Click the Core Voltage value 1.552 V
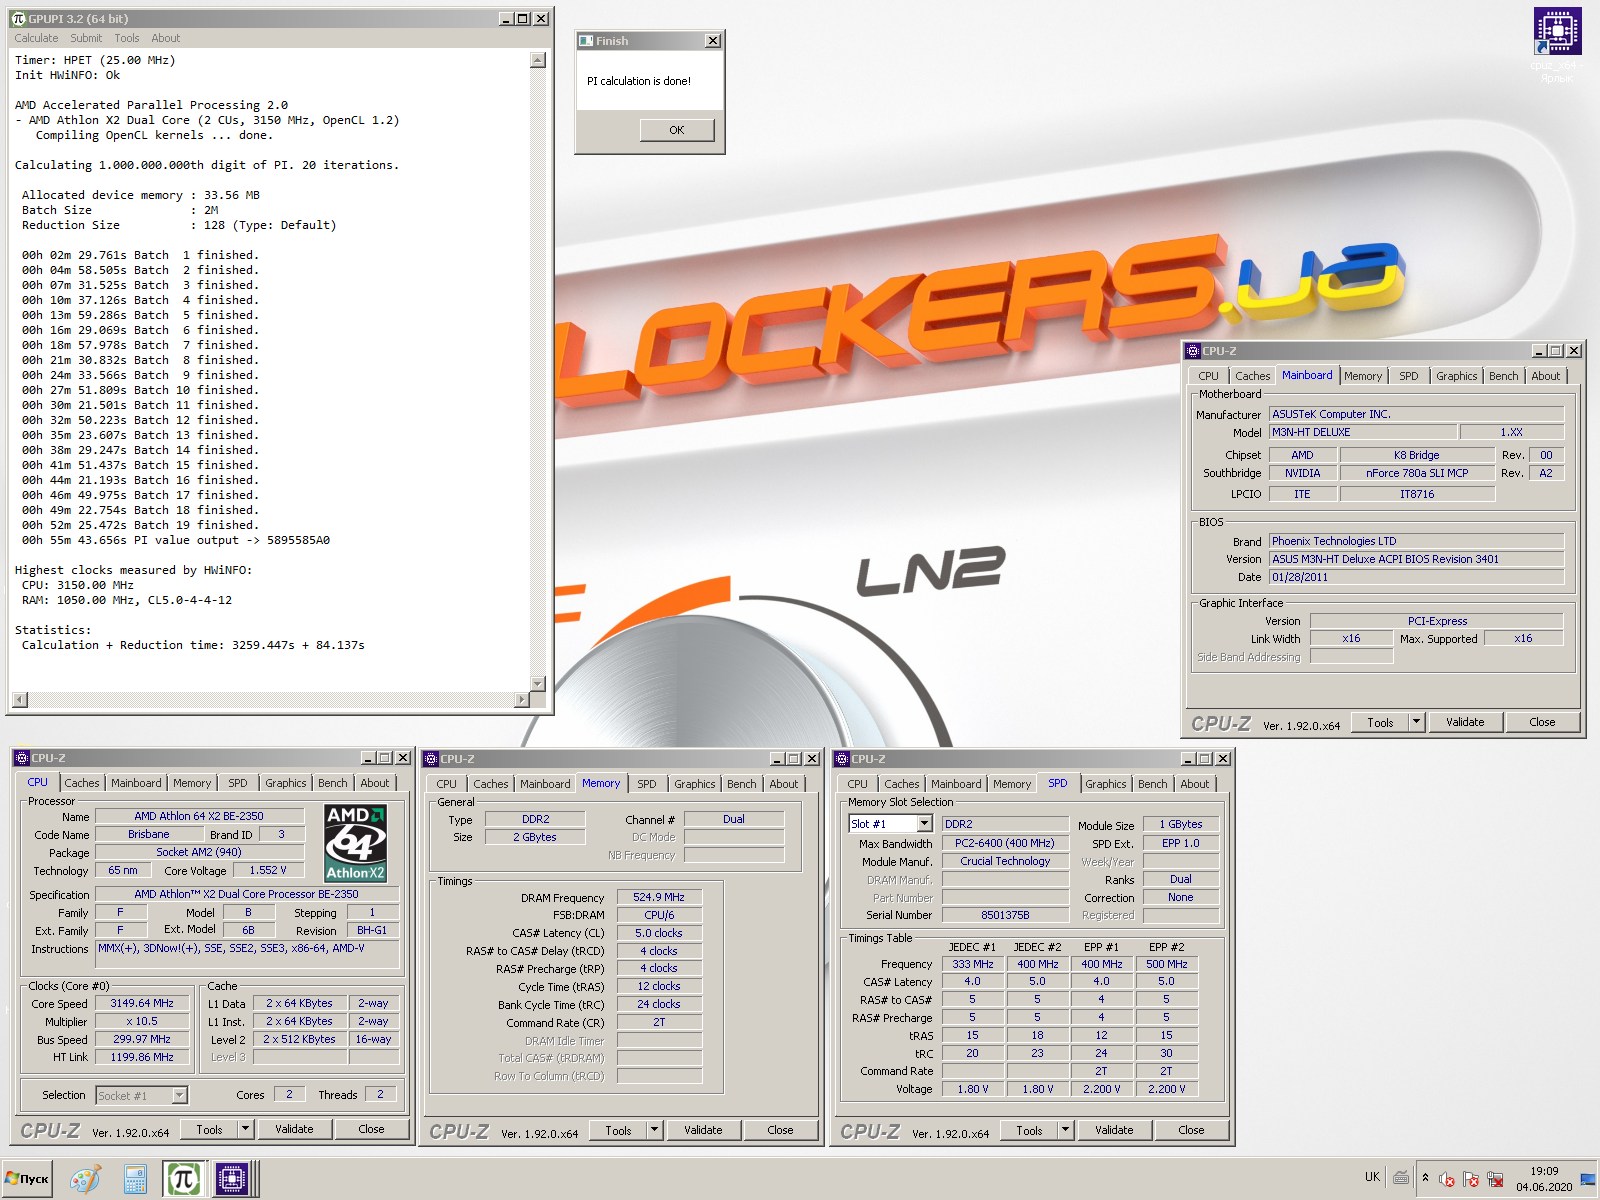Screen dimensions: 1600x1200 click(268, 870)
